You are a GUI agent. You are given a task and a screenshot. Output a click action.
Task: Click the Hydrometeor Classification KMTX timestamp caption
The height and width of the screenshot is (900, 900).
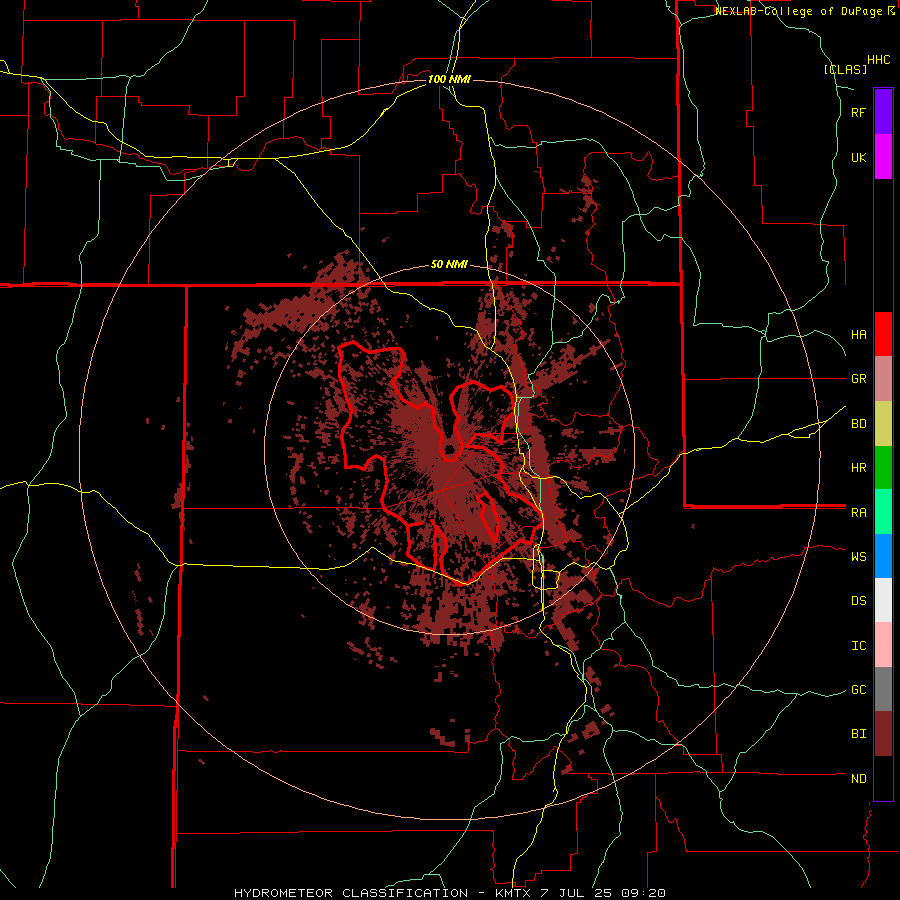coord(450,893)
